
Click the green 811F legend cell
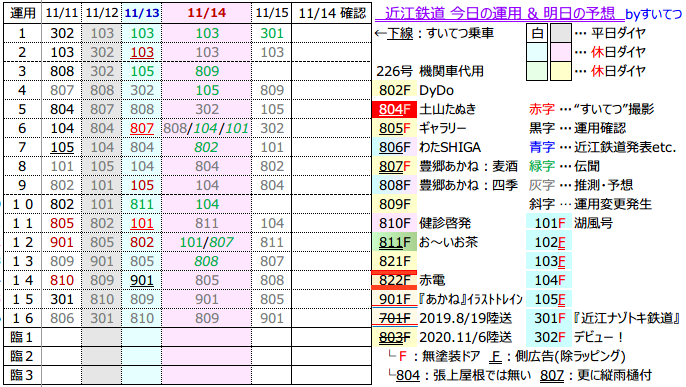point(394,242)
